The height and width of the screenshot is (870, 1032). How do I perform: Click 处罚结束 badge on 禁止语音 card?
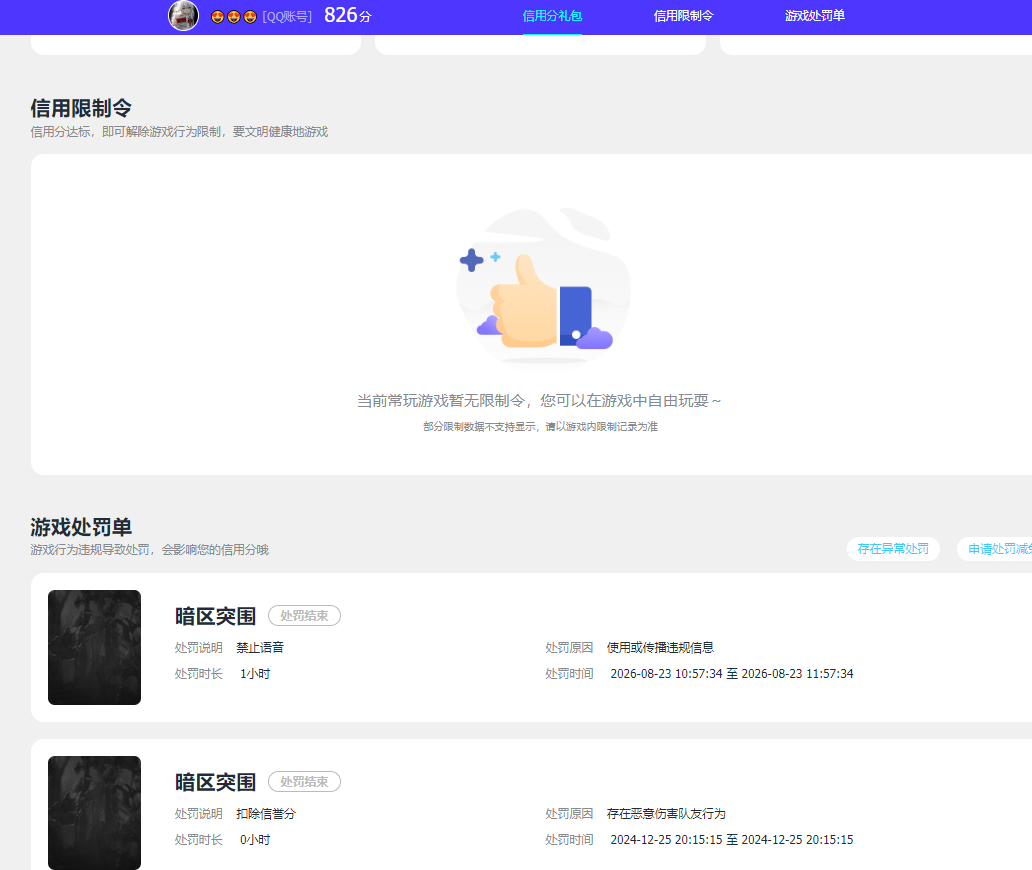click(x=304, y=616)
